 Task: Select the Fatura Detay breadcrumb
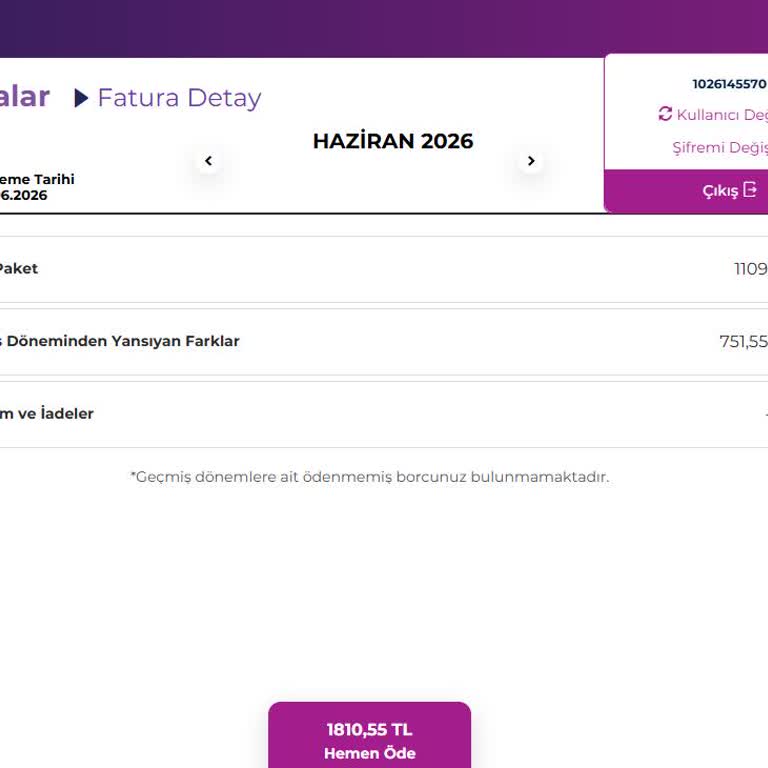point(179,97)
